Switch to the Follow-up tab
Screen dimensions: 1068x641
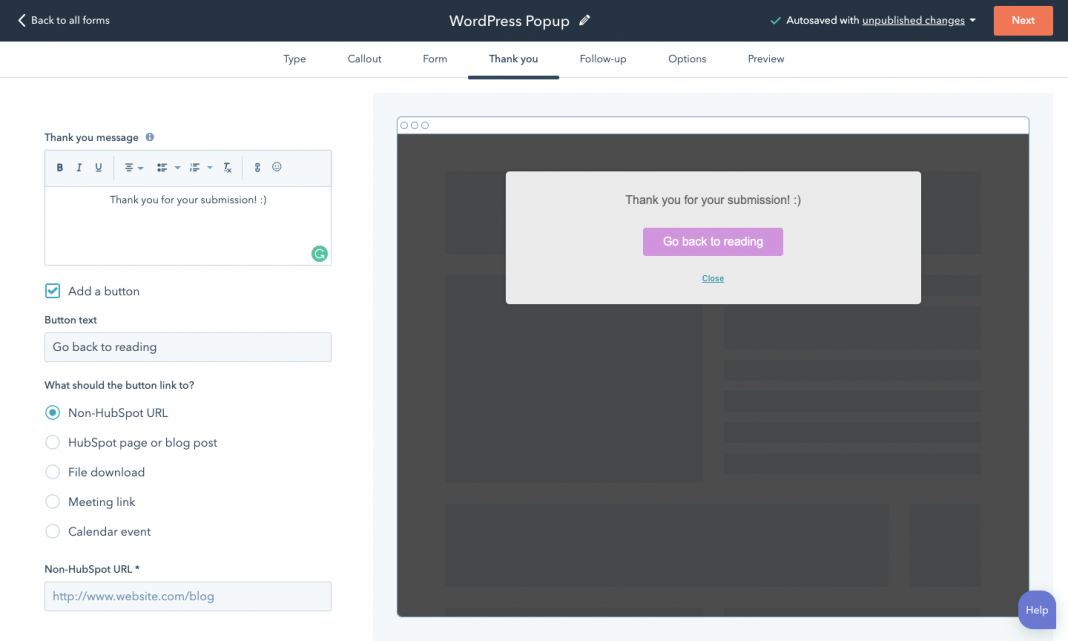point(602,59)
